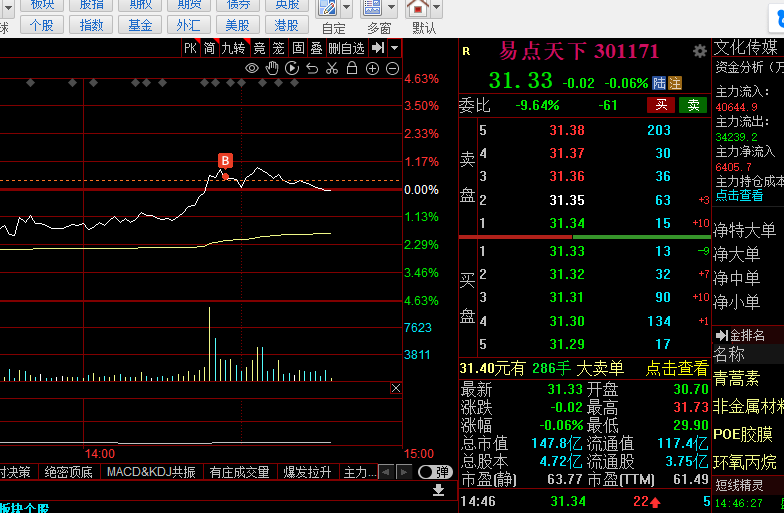Select sell-level 5 price 31.38
Viewport: 784px width, 513px height.
567,130
